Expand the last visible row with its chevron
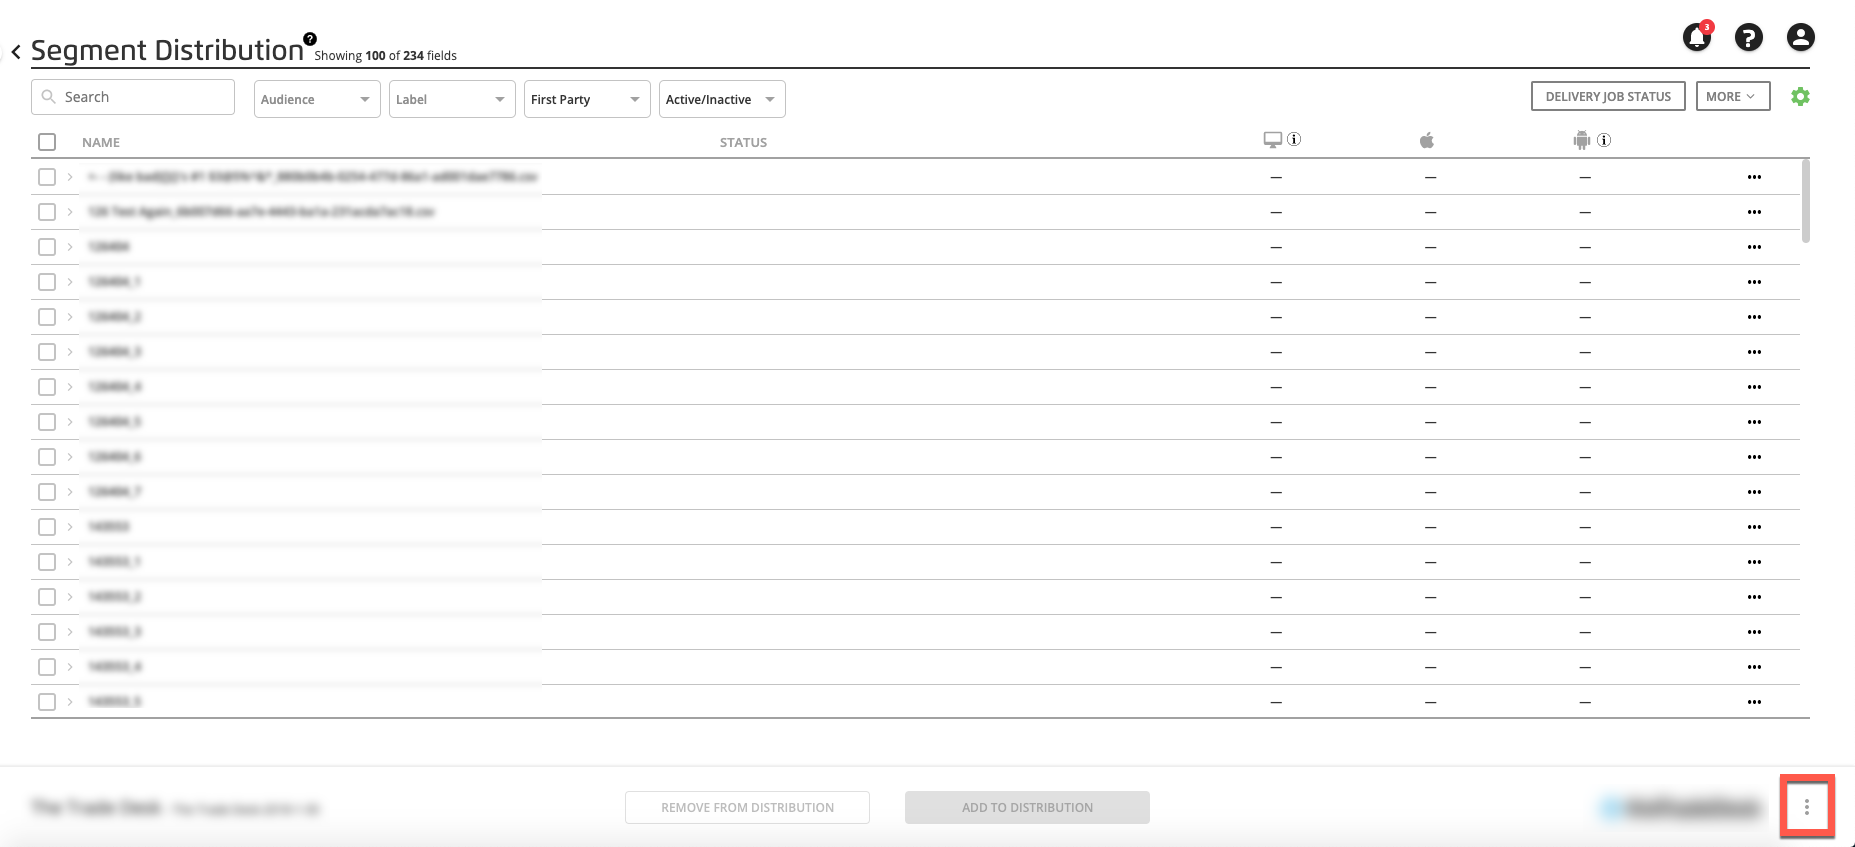 70,702
